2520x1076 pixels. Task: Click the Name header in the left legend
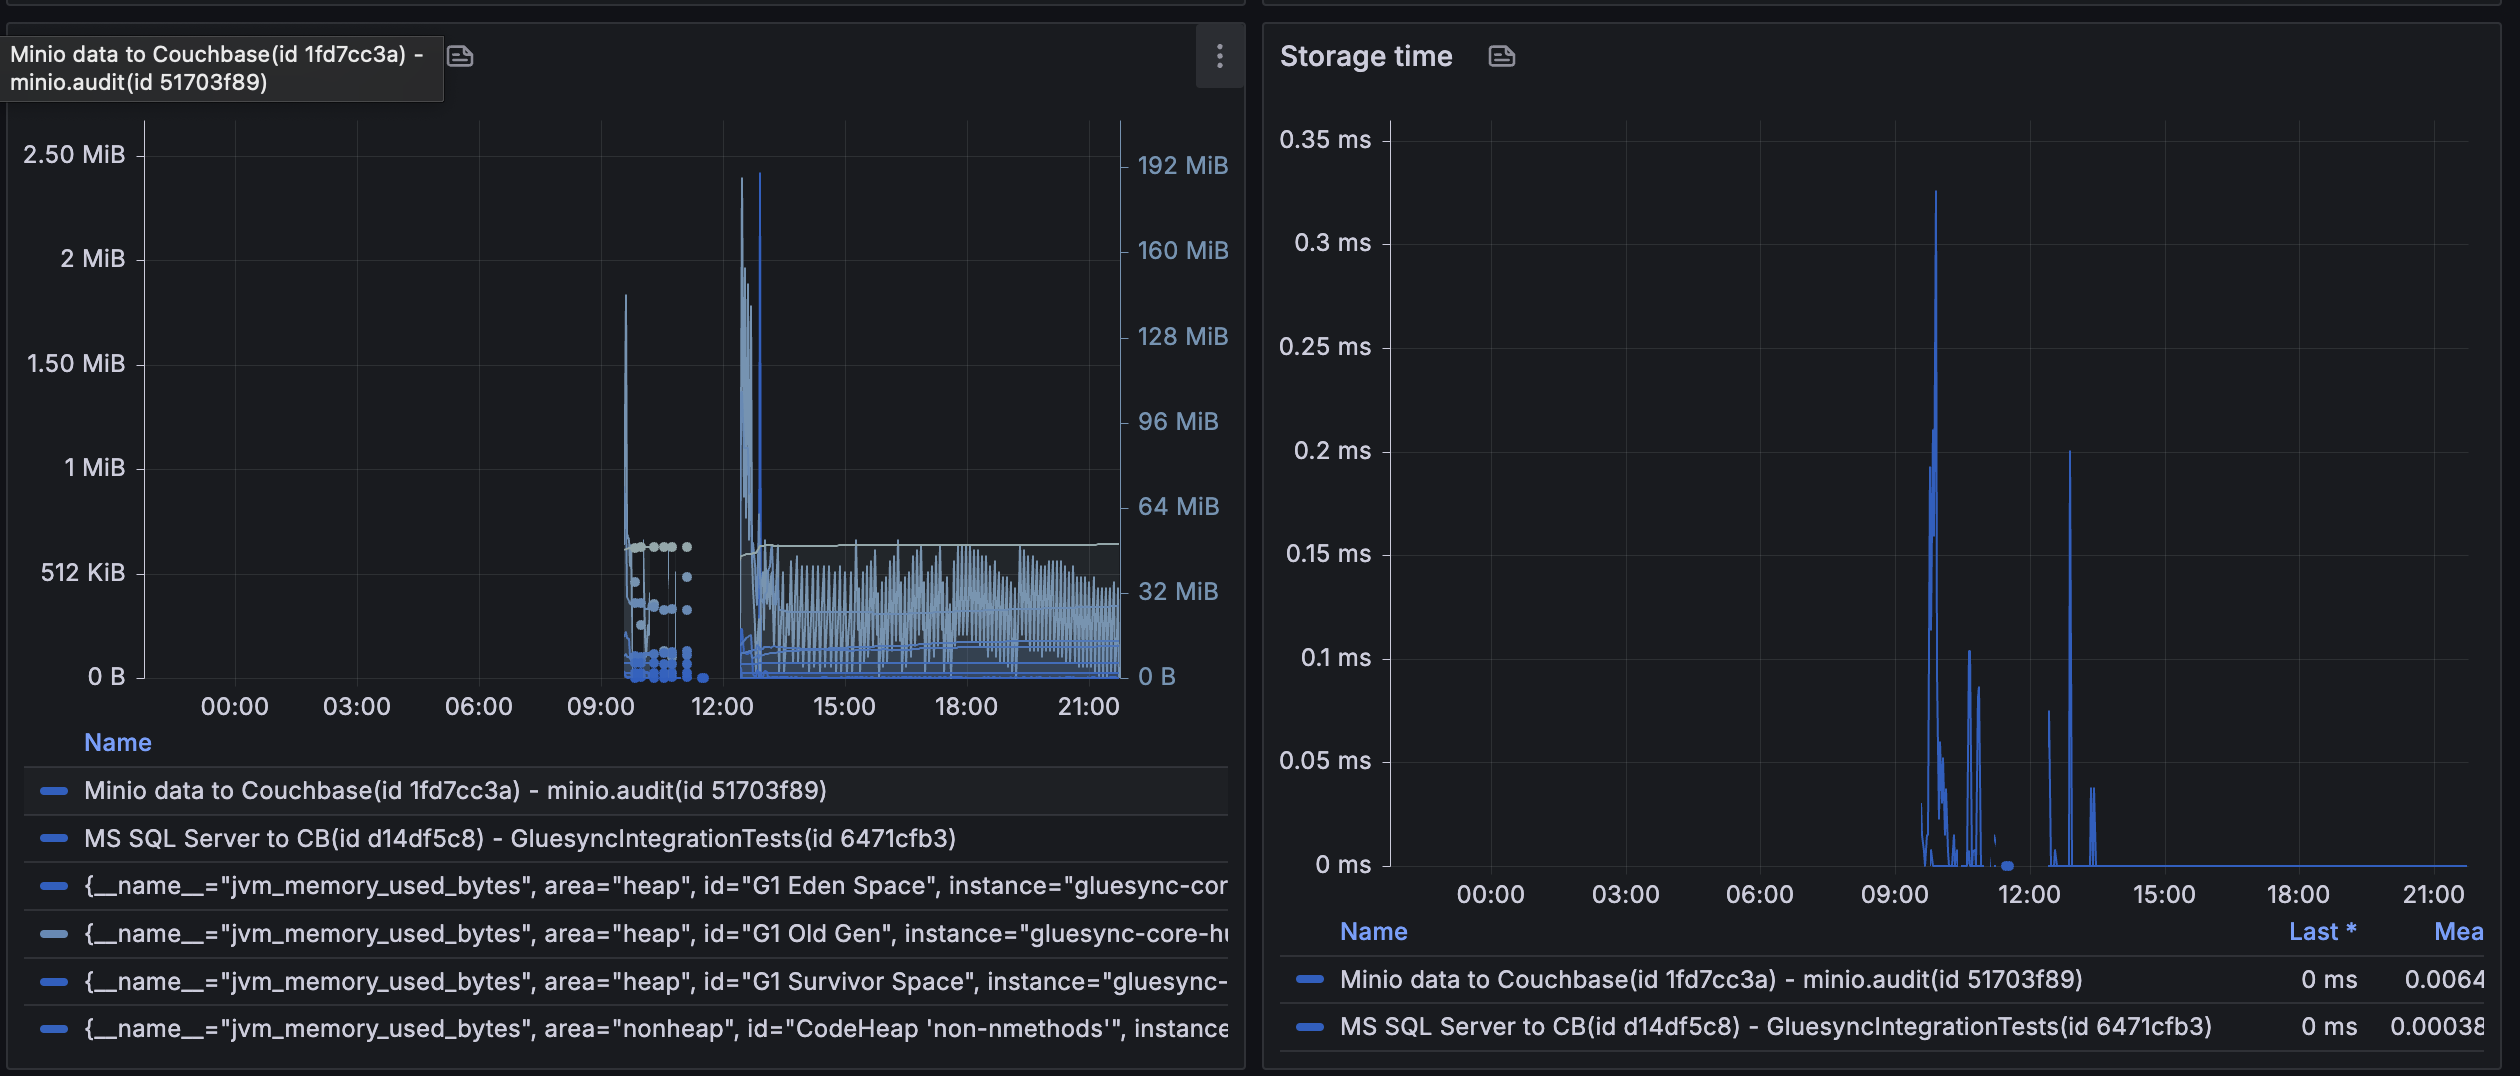click(118, 743)
